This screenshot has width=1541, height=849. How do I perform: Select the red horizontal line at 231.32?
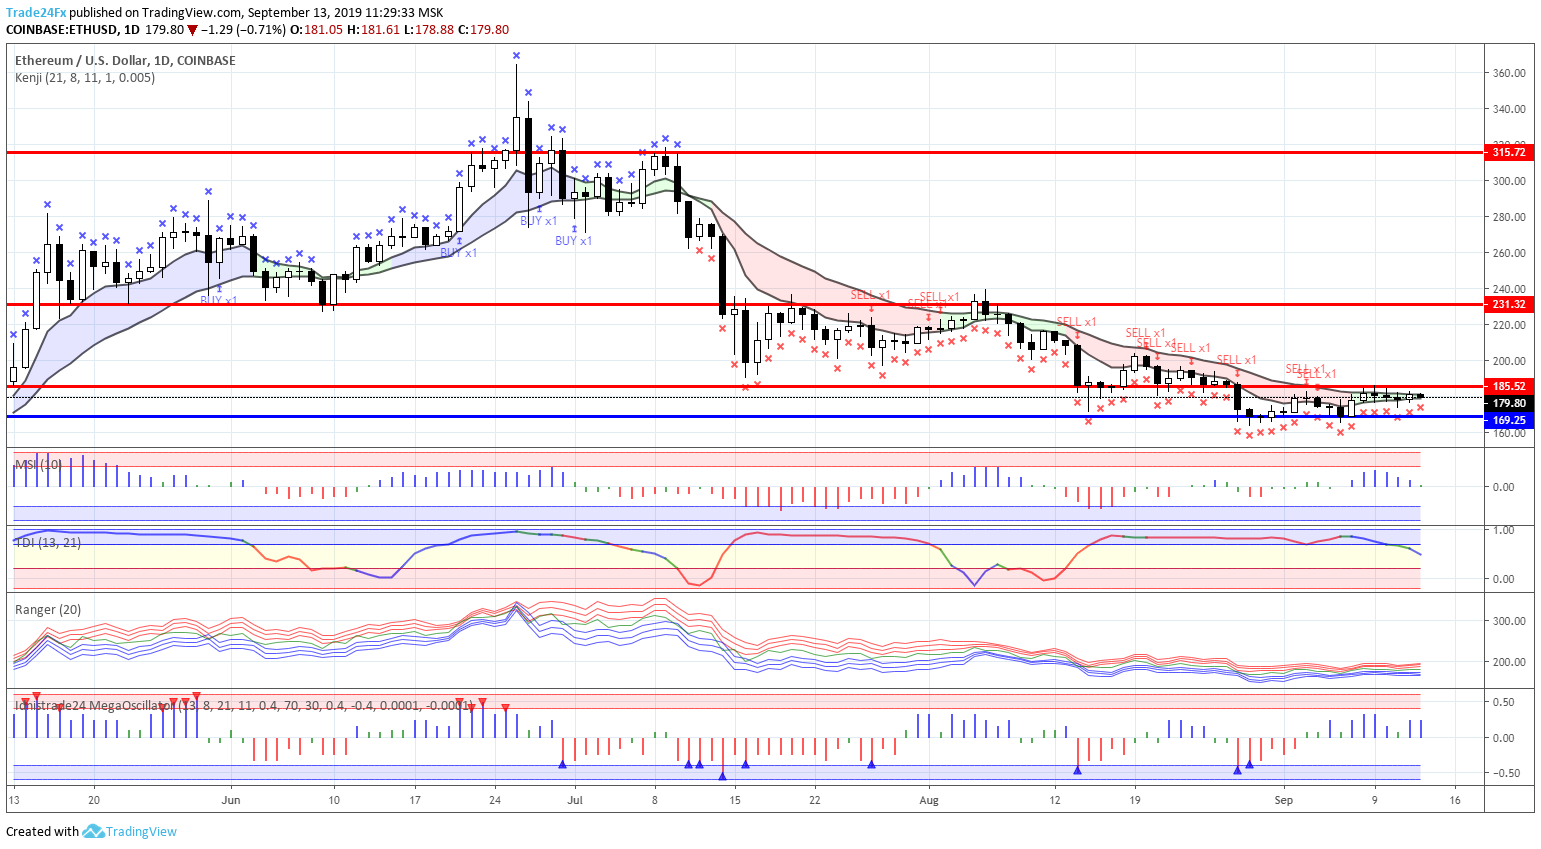click(x=745, y=304)
